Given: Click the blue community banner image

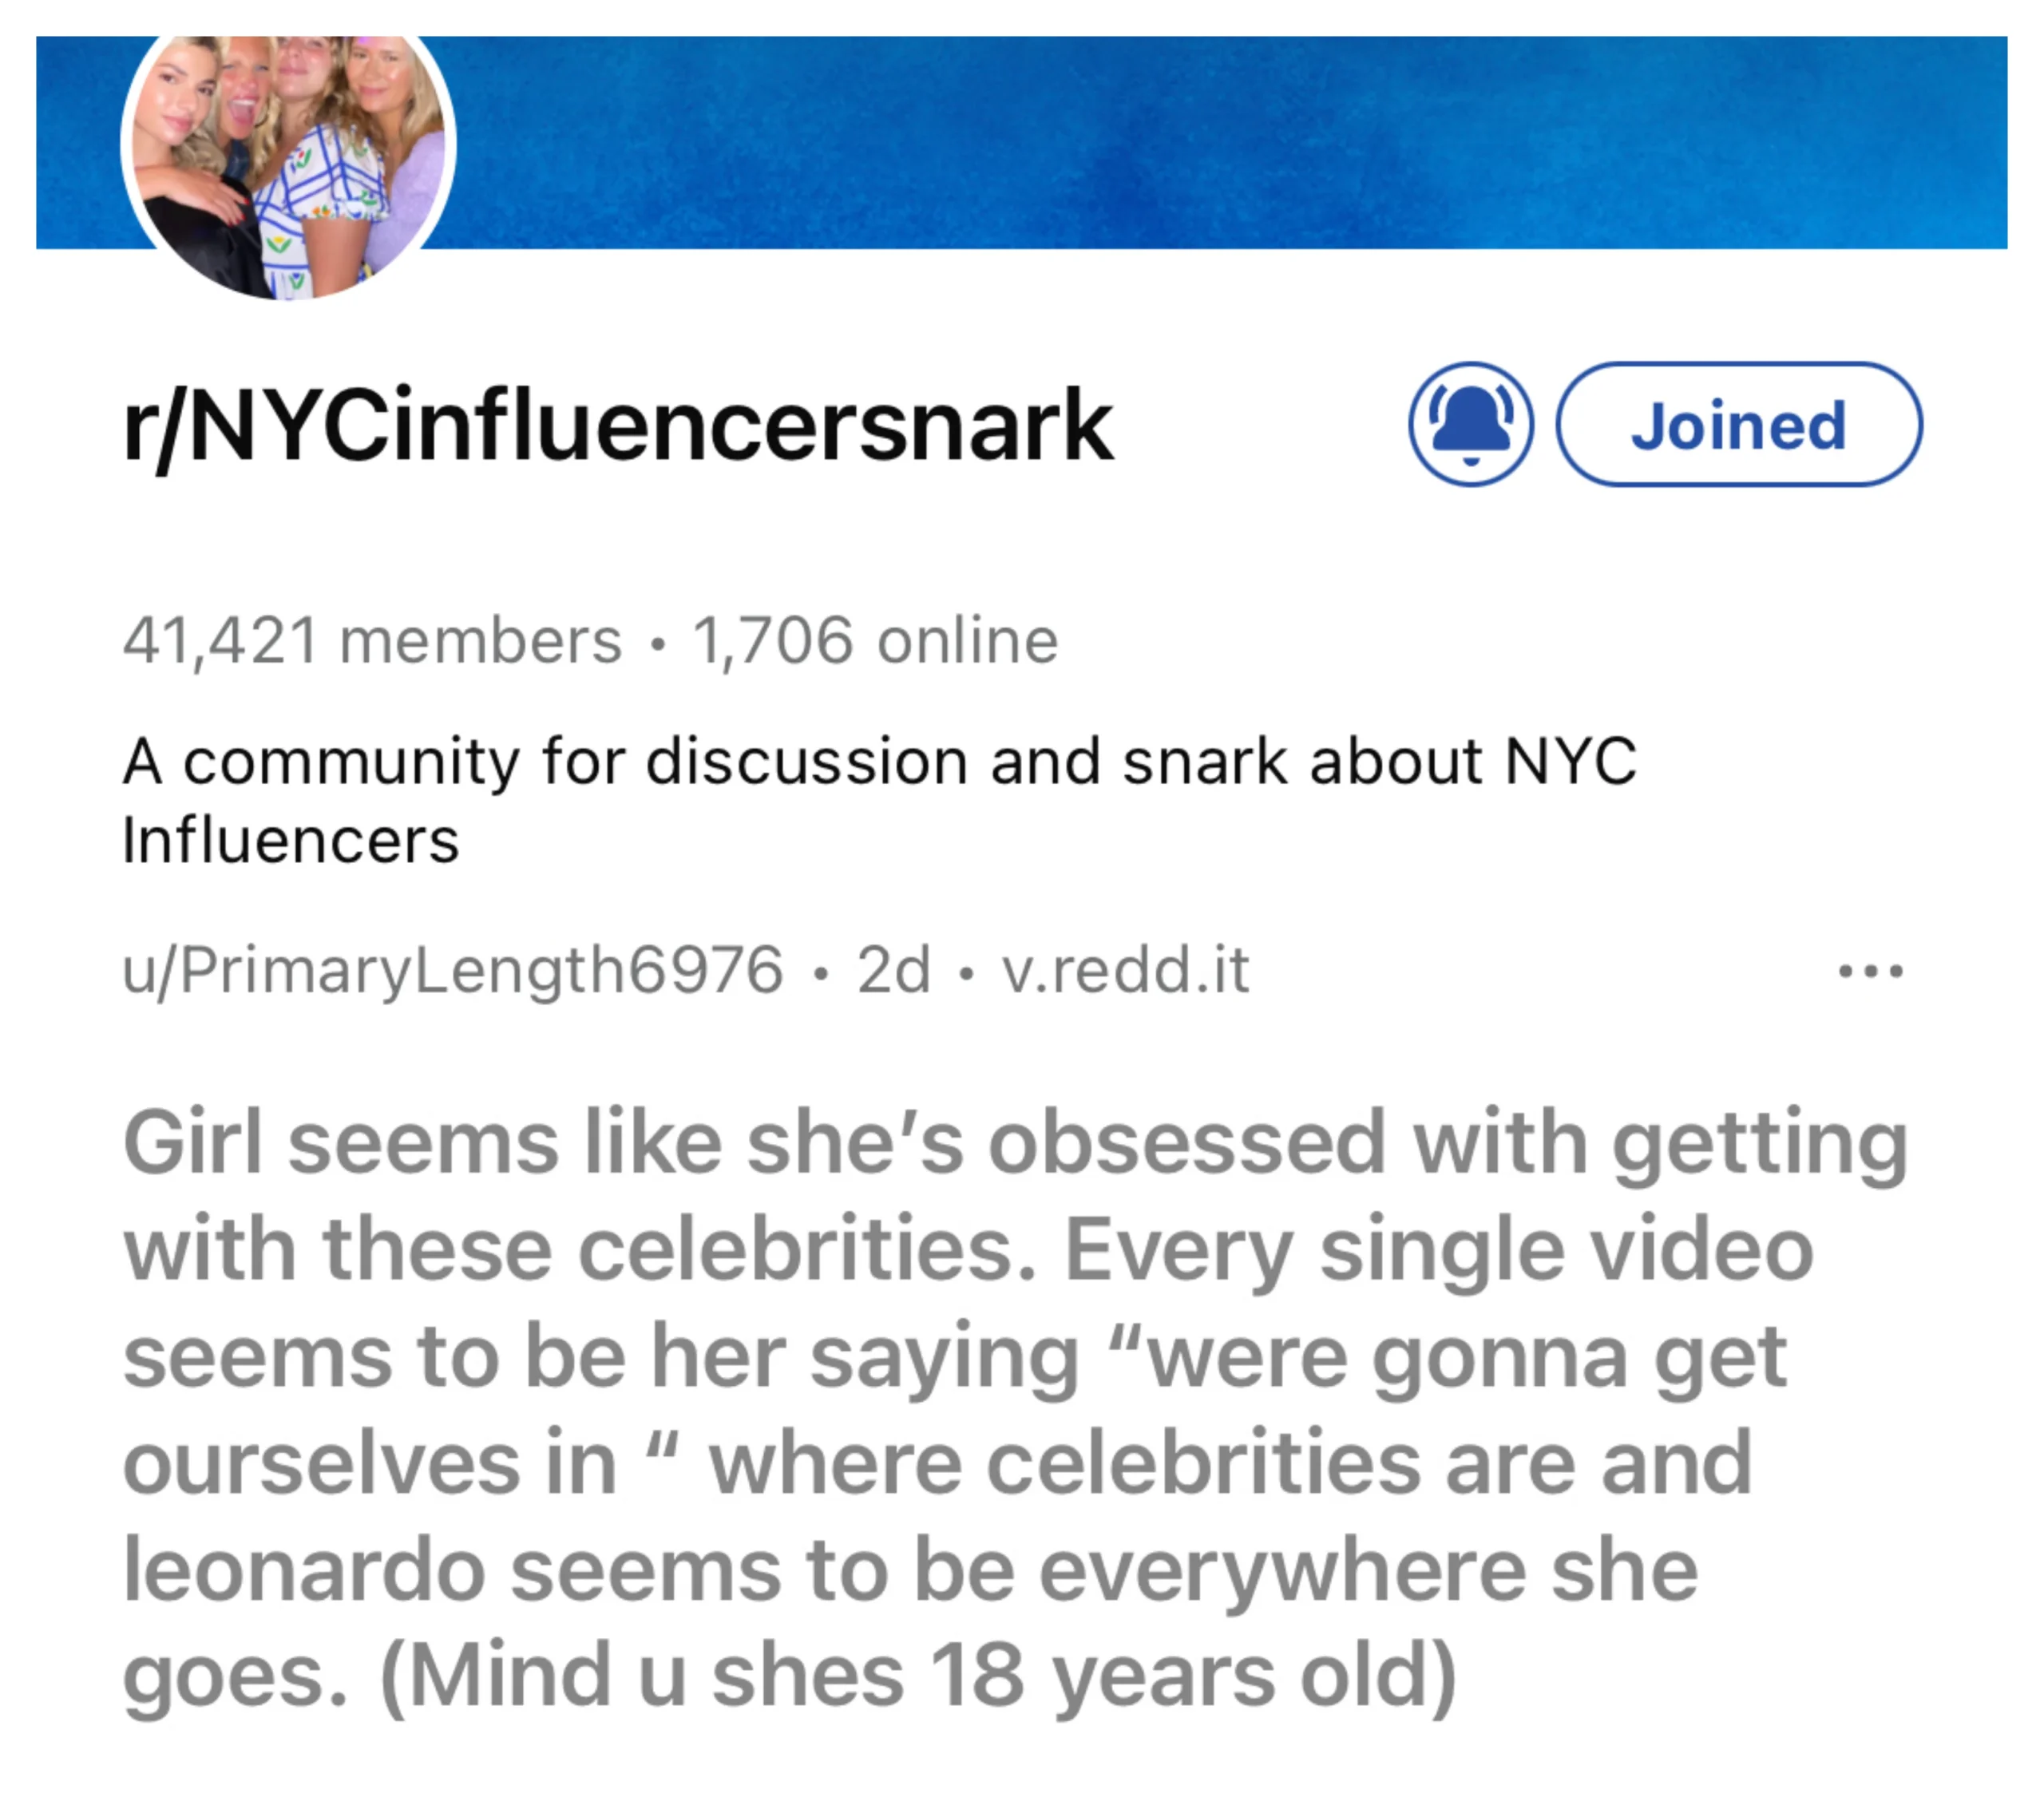Looking at the screenshot, I should pyautogui.click(x=1200, y=140).
